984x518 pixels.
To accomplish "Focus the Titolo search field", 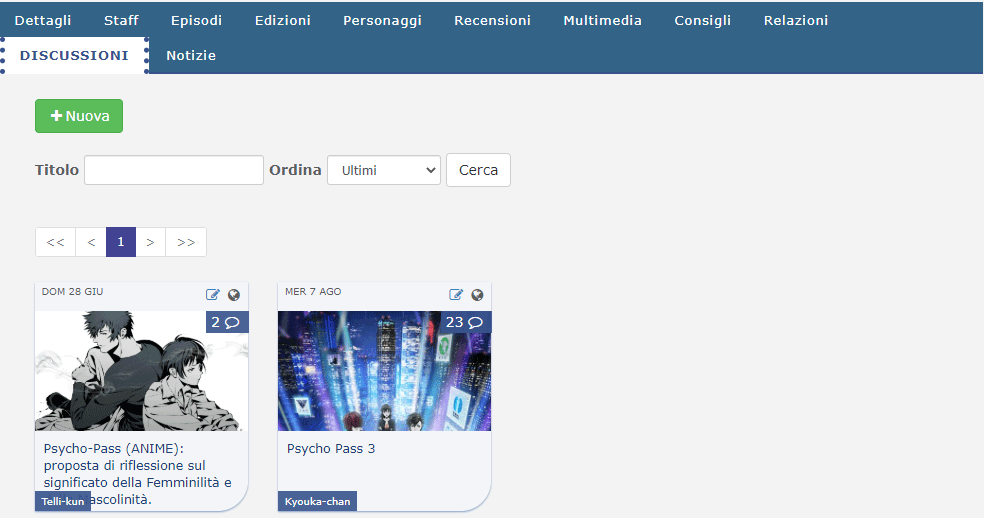I will pos(174,170).
